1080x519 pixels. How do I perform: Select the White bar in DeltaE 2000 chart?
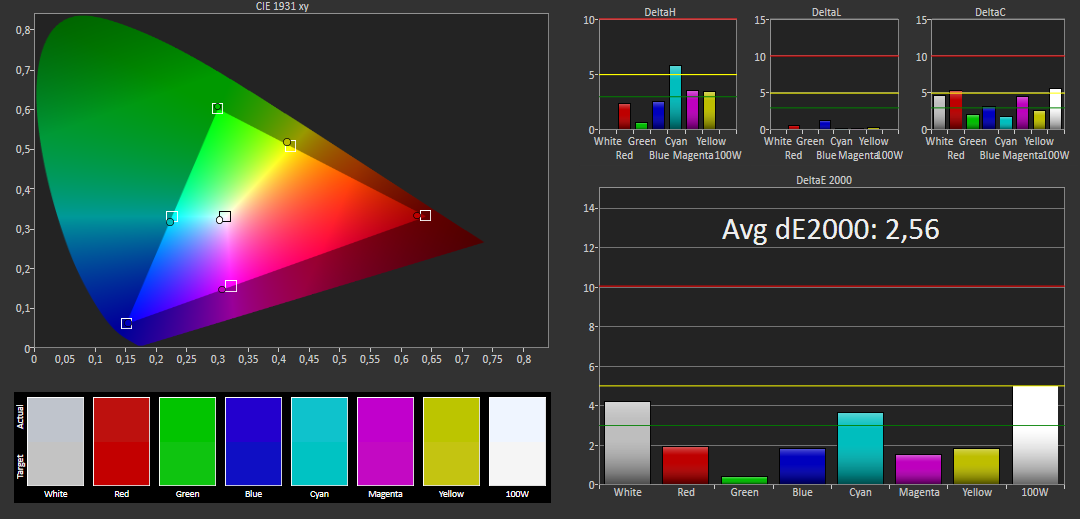click(x=627, y=443)
